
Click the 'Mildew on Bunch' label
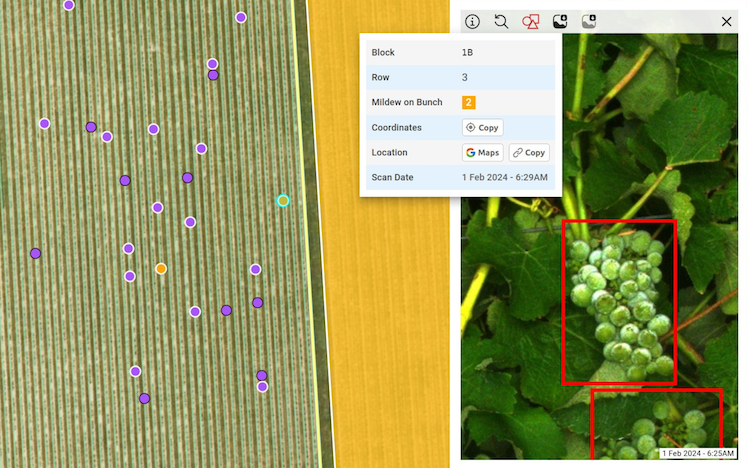pyautogui.click(x=407, y=102)
